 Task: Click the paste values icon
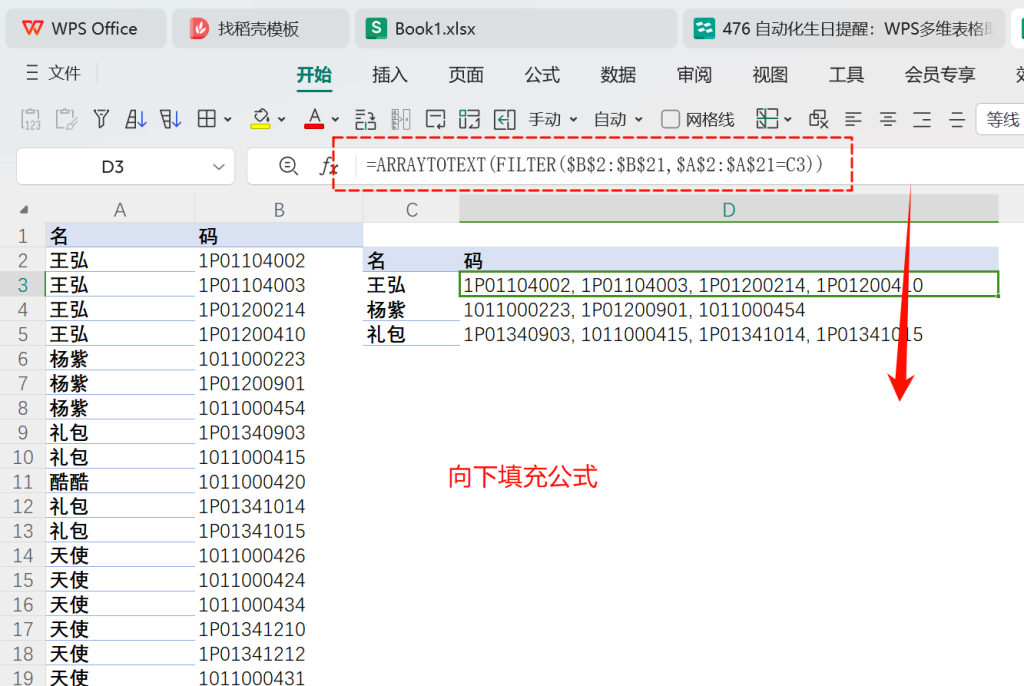coord(31,120)
